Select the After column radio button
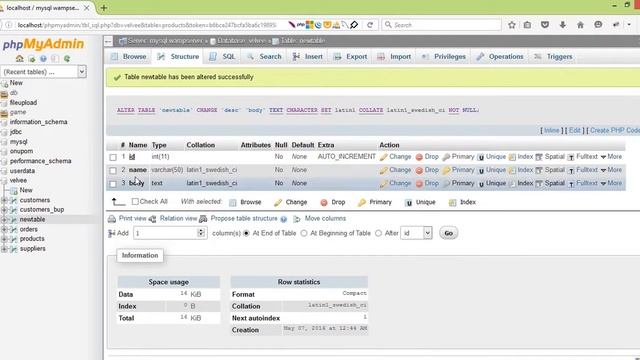 (378, 233)
